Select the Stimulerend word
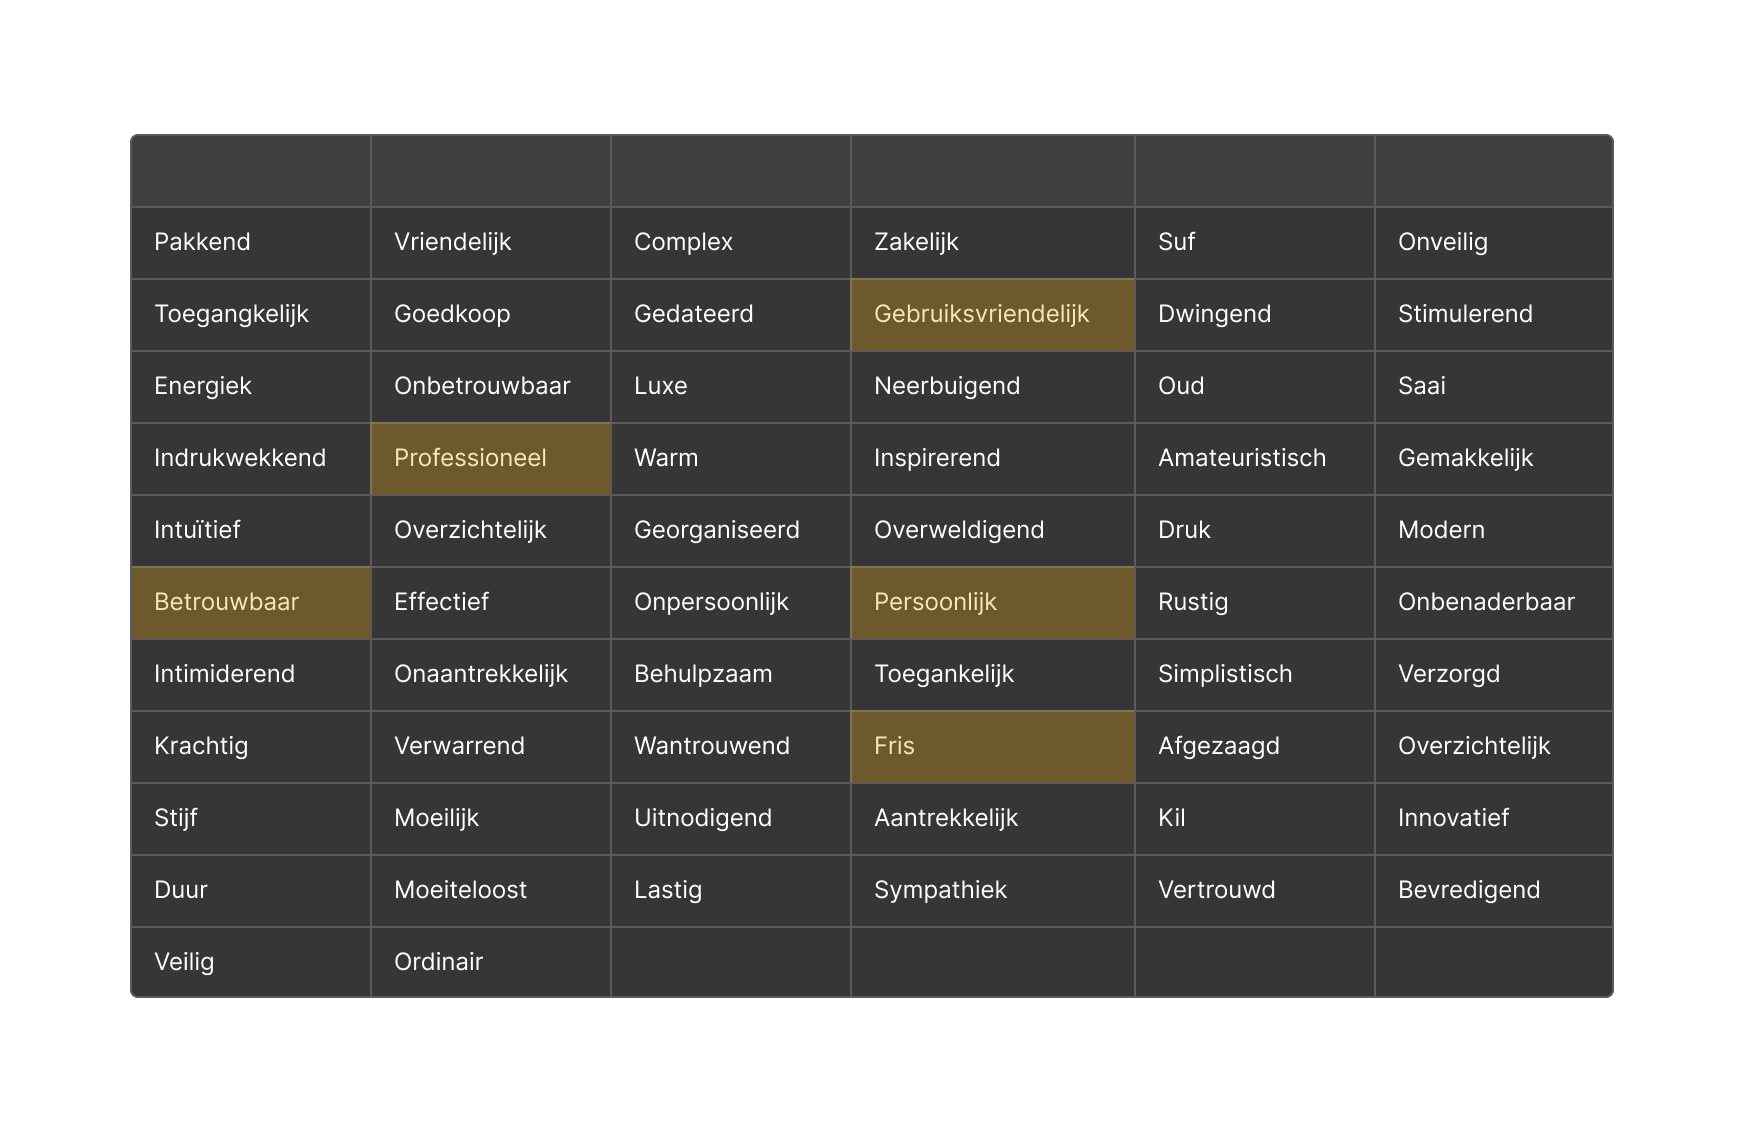Image resolution: width=1742 pixels, height=1132 pixels. coord(1493,314)
